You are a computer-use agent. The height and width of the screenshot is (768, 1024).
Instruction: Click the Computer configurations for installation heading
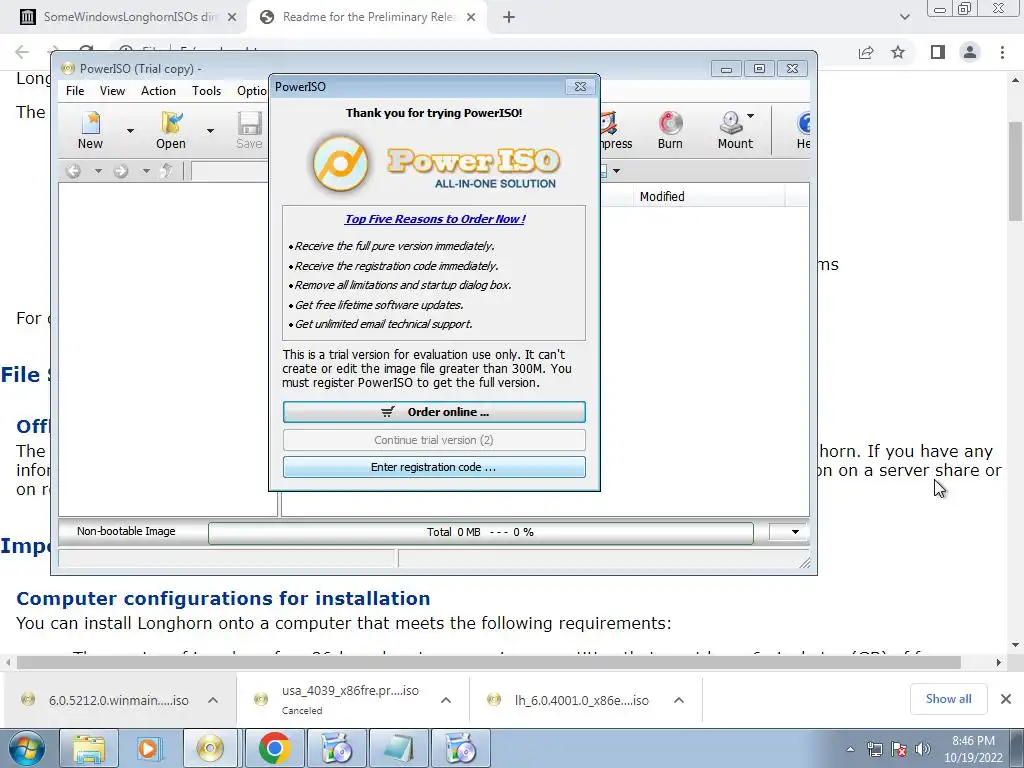(223, 599)
